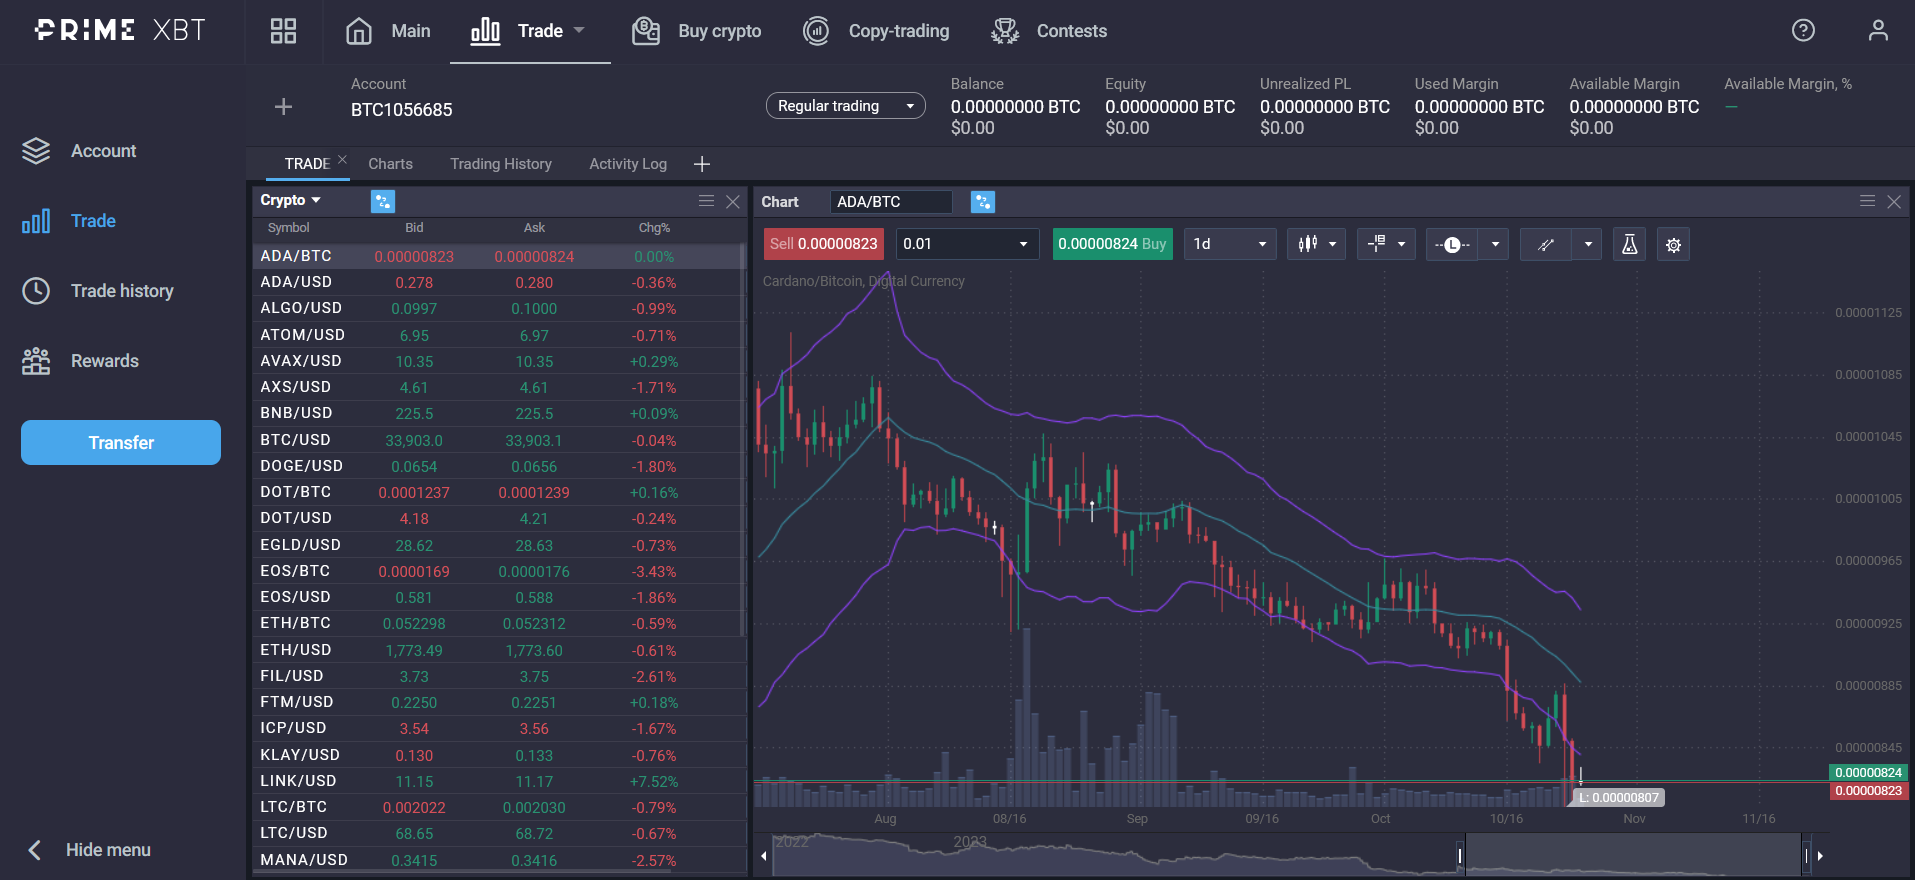Select the trend line drawing tool
This screenshot has height=880, width=1915.
(1546, 244)
